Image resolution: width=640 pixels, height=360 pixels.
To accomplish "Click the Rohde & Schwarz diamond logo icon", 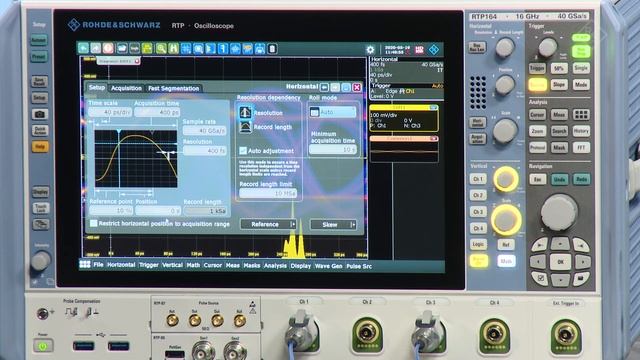I will [434, 50].
